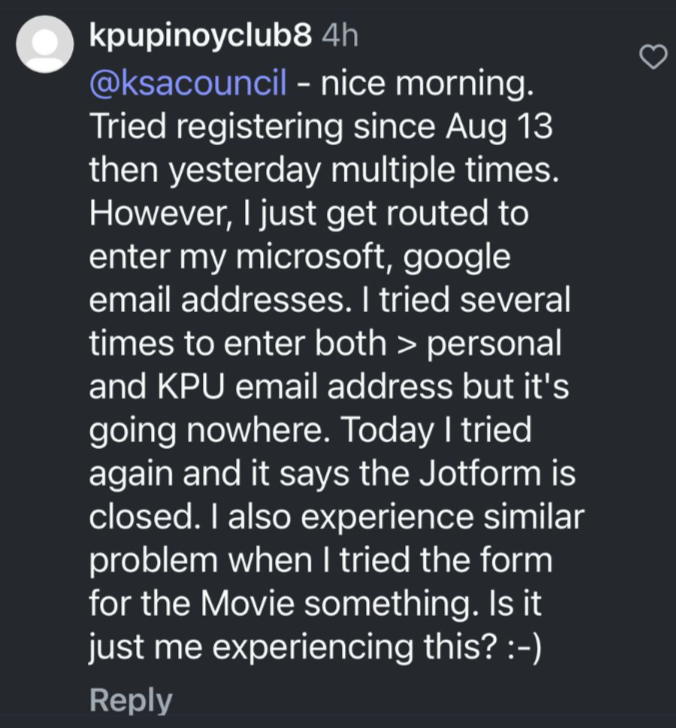The image size is (676, 728).
Task: Click the words "nice morning."
Action: tap(427, 83)
